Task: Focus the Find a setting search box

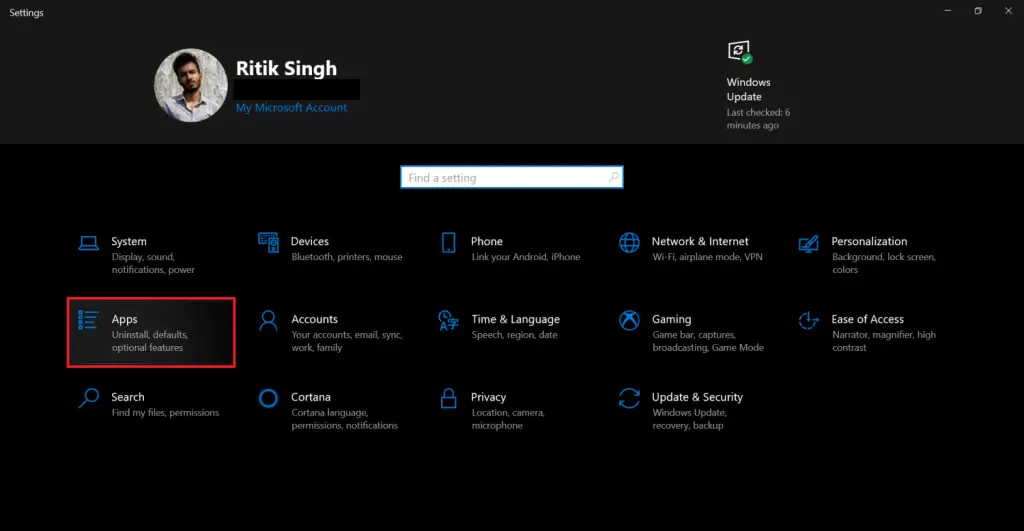Action: (x=511, y=177)
